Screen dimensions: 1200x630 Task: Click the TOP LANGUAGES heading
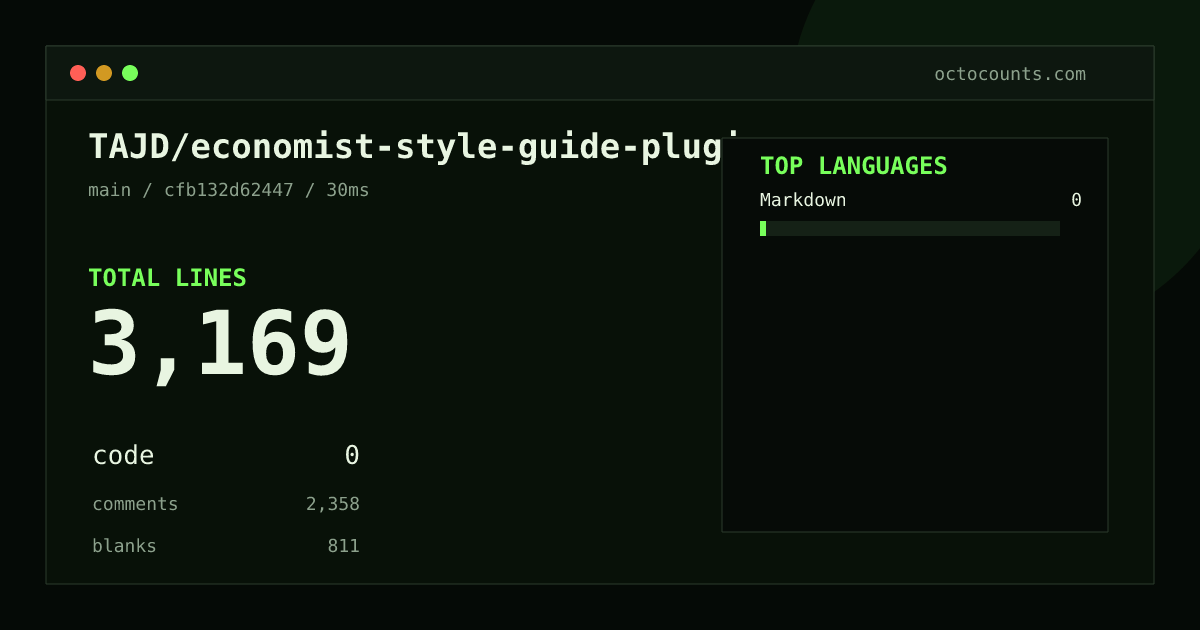click(x=853, y=166)
